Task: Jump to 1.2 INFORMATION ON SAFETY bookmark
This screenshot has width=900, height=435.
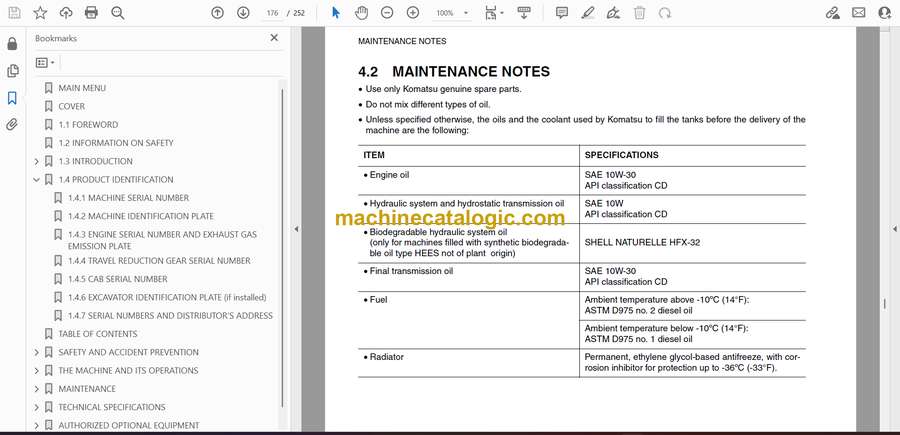Action: [x=116, y=143]
